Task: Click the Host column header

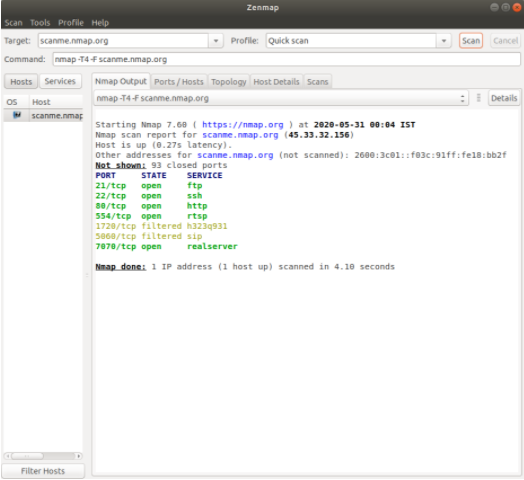Action: pos(56,102)
